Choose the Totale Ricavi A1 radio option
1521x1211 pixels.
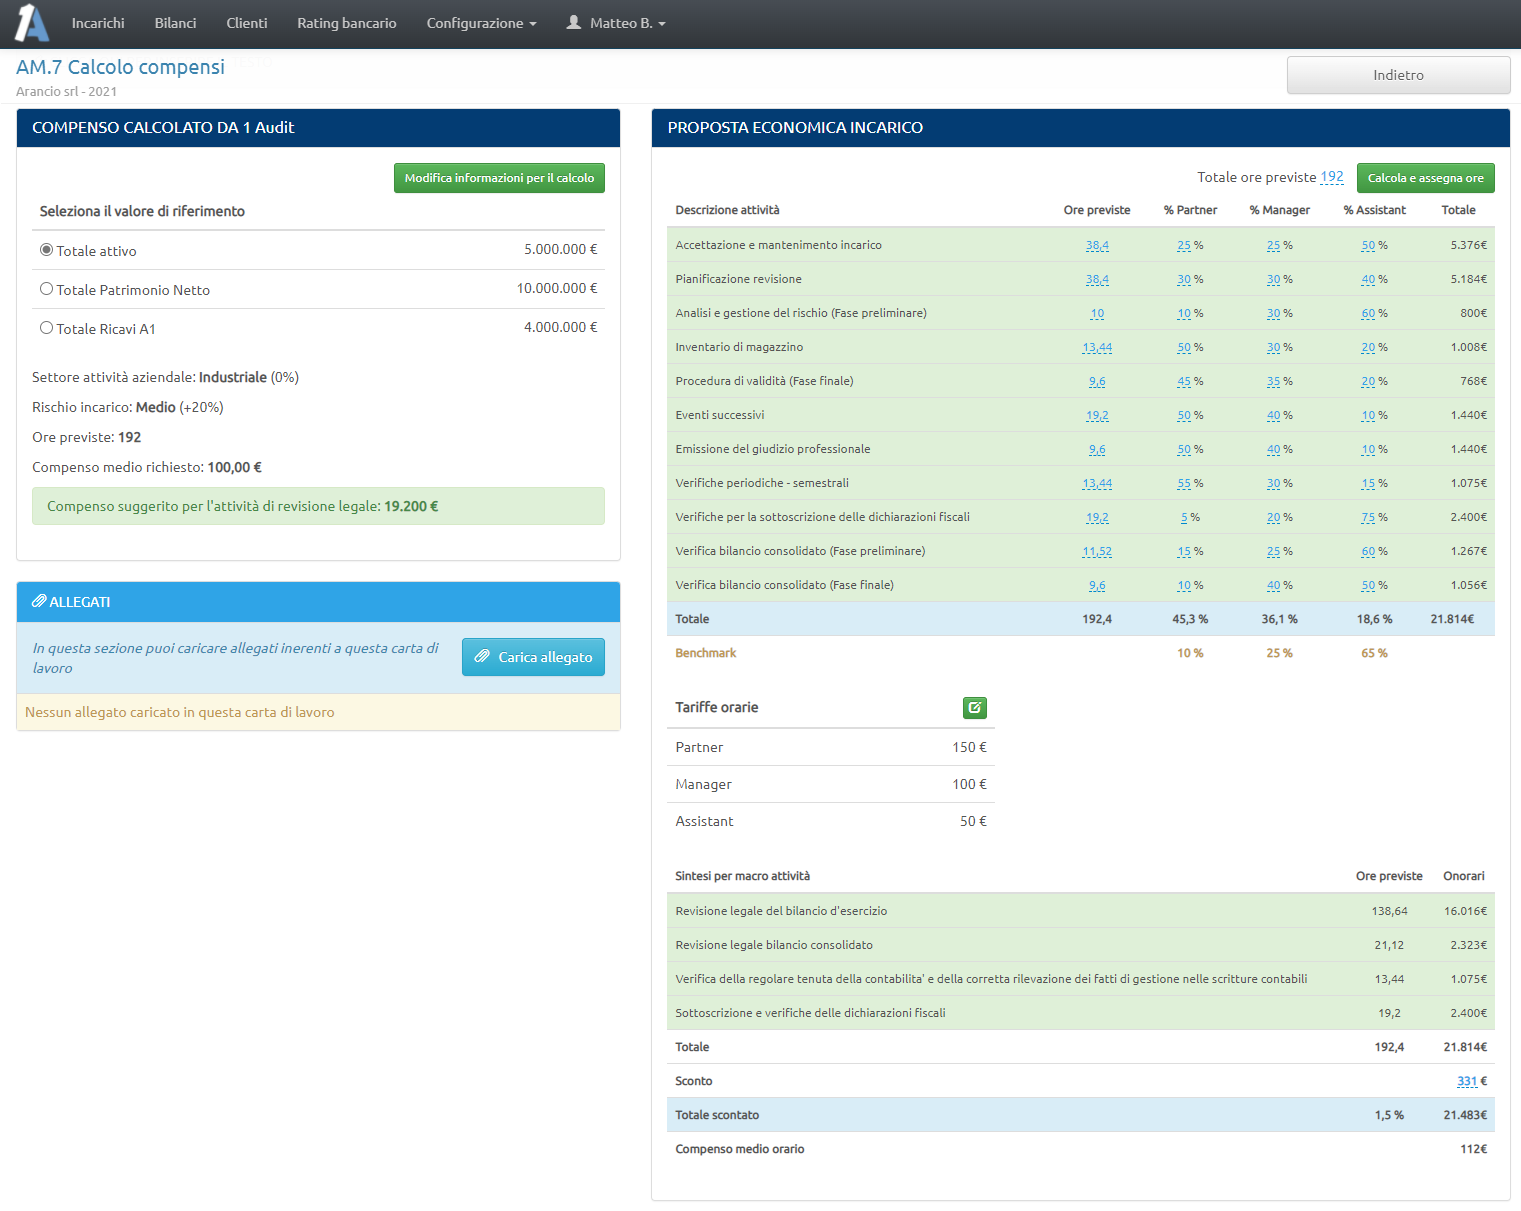tap(46, 328)
